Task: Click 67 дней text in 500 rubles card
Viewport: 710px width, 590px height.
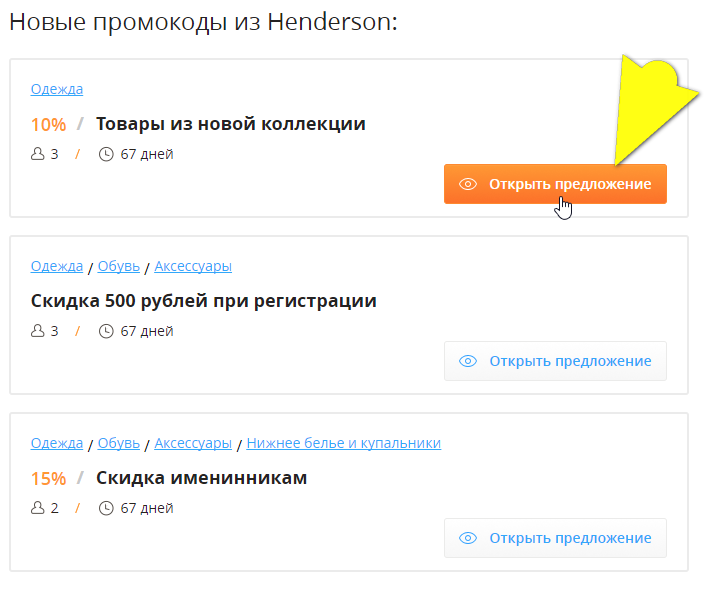Action: (147, 331)
